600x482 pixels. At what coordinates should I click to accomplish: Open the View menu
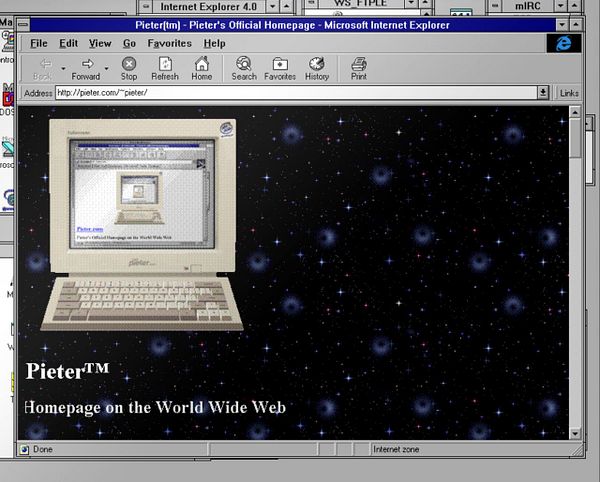click(100, 44)
